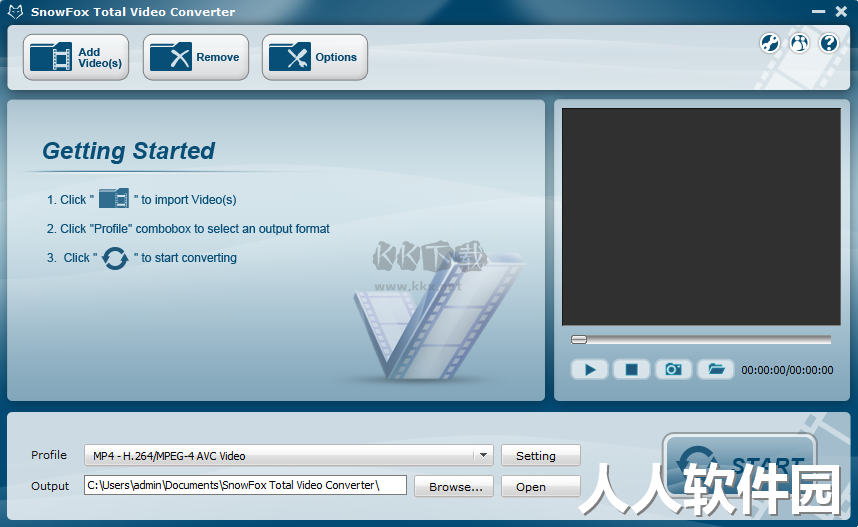This screenshot has width=858, height=527.
Task: Click the Profile label
Action: pyautogui.click(x=49, y=455)
